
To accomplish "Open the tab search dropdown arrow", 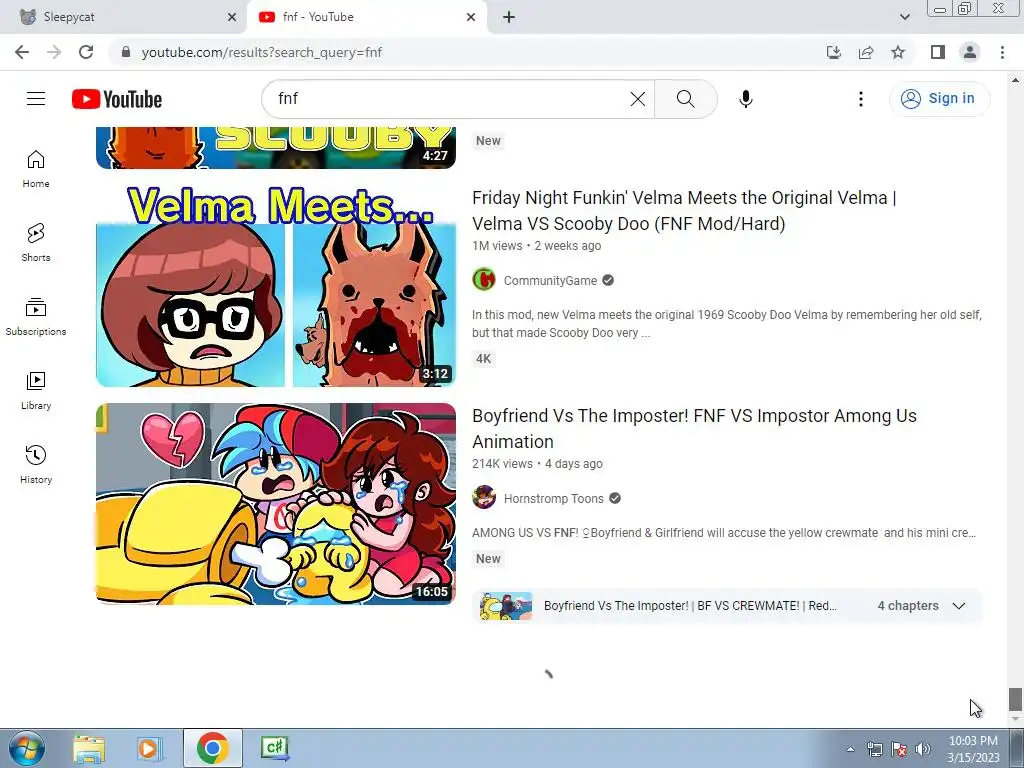I will pyautogui.click(x=904, y=17).
